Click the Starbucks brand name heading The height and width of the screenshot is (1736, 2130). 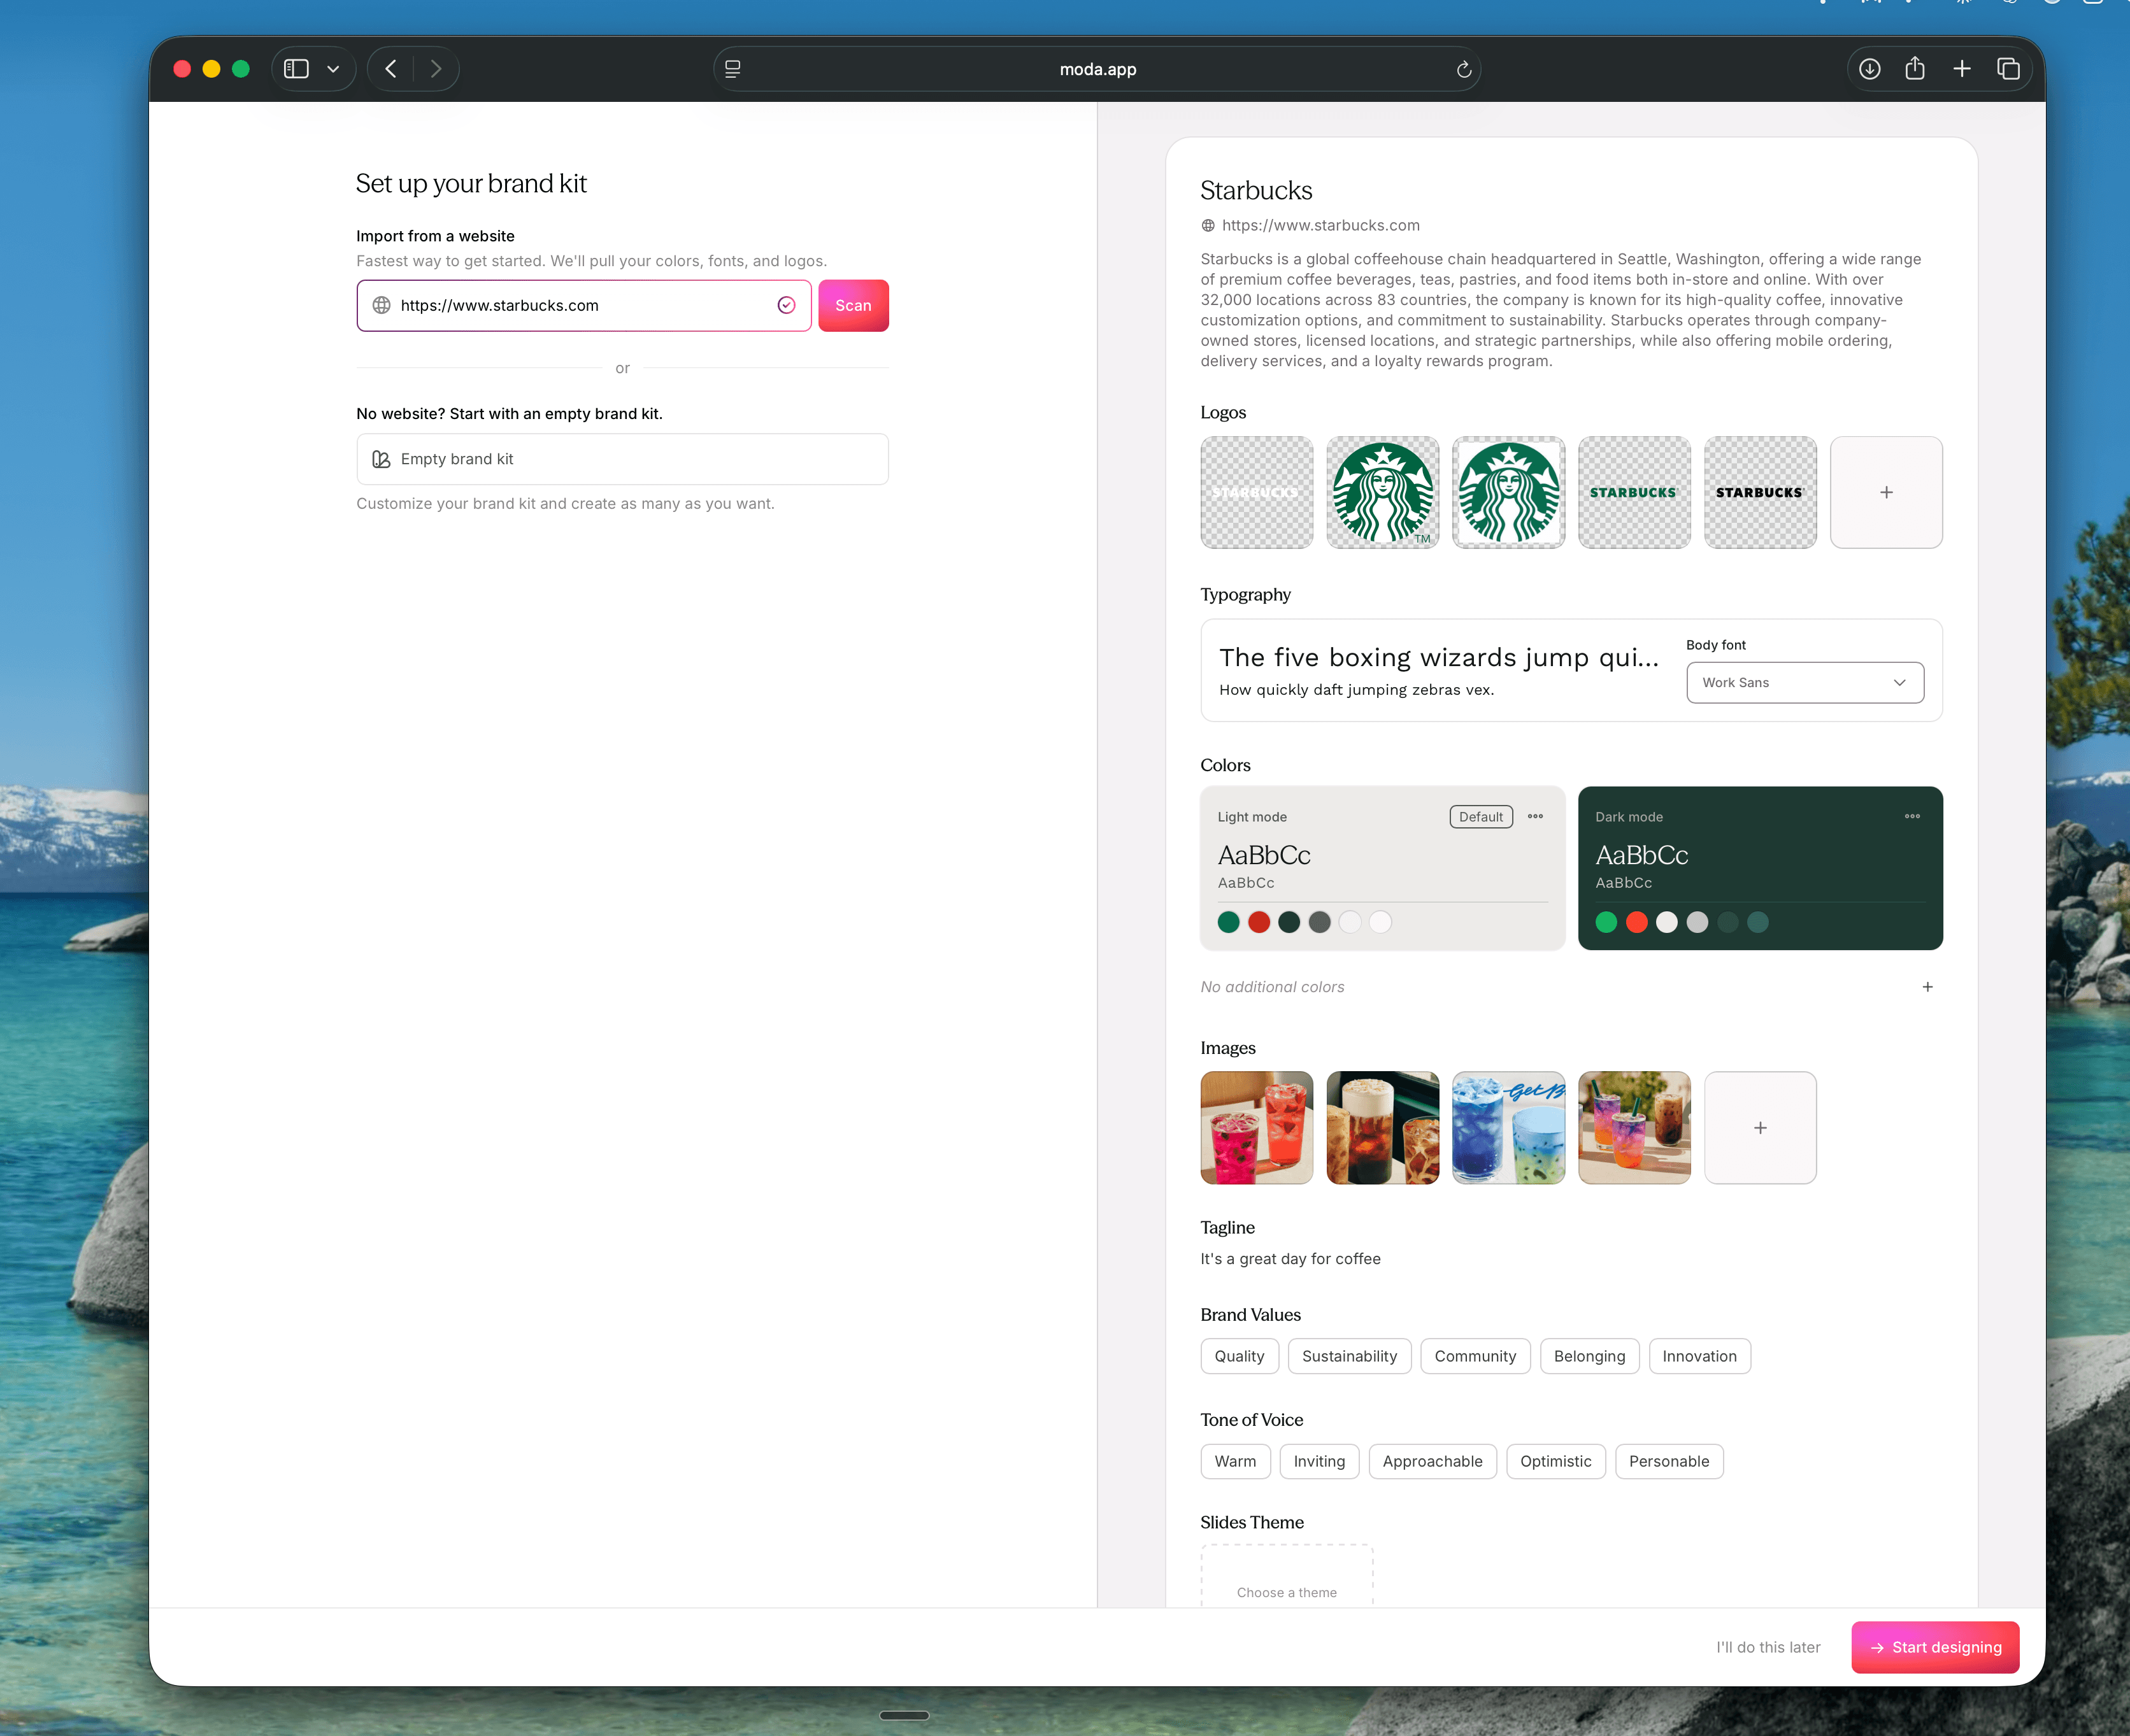point(1256,190)
